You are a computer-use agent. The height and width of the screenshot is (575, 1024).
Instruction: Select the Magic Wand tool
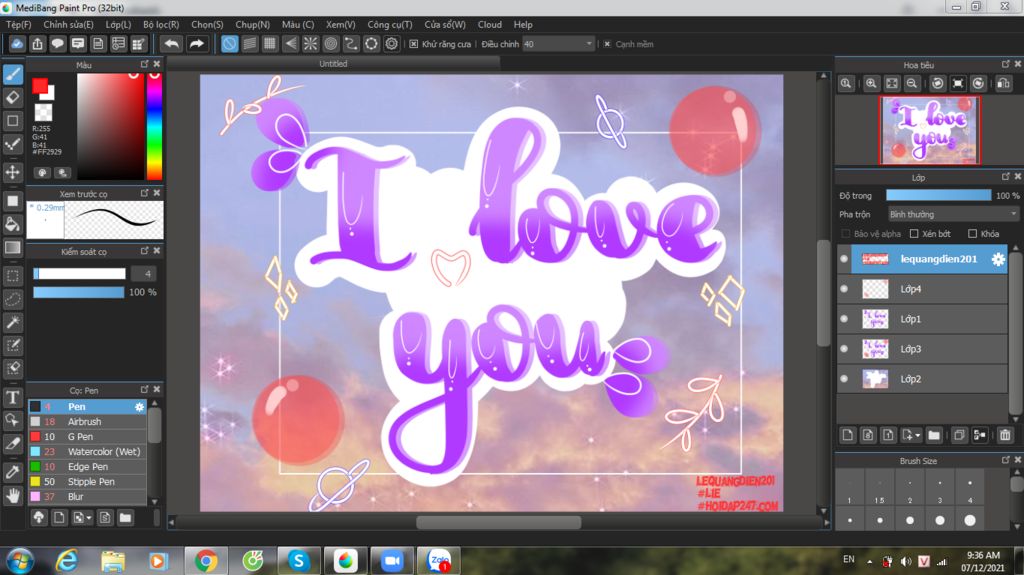click(13, 322)
